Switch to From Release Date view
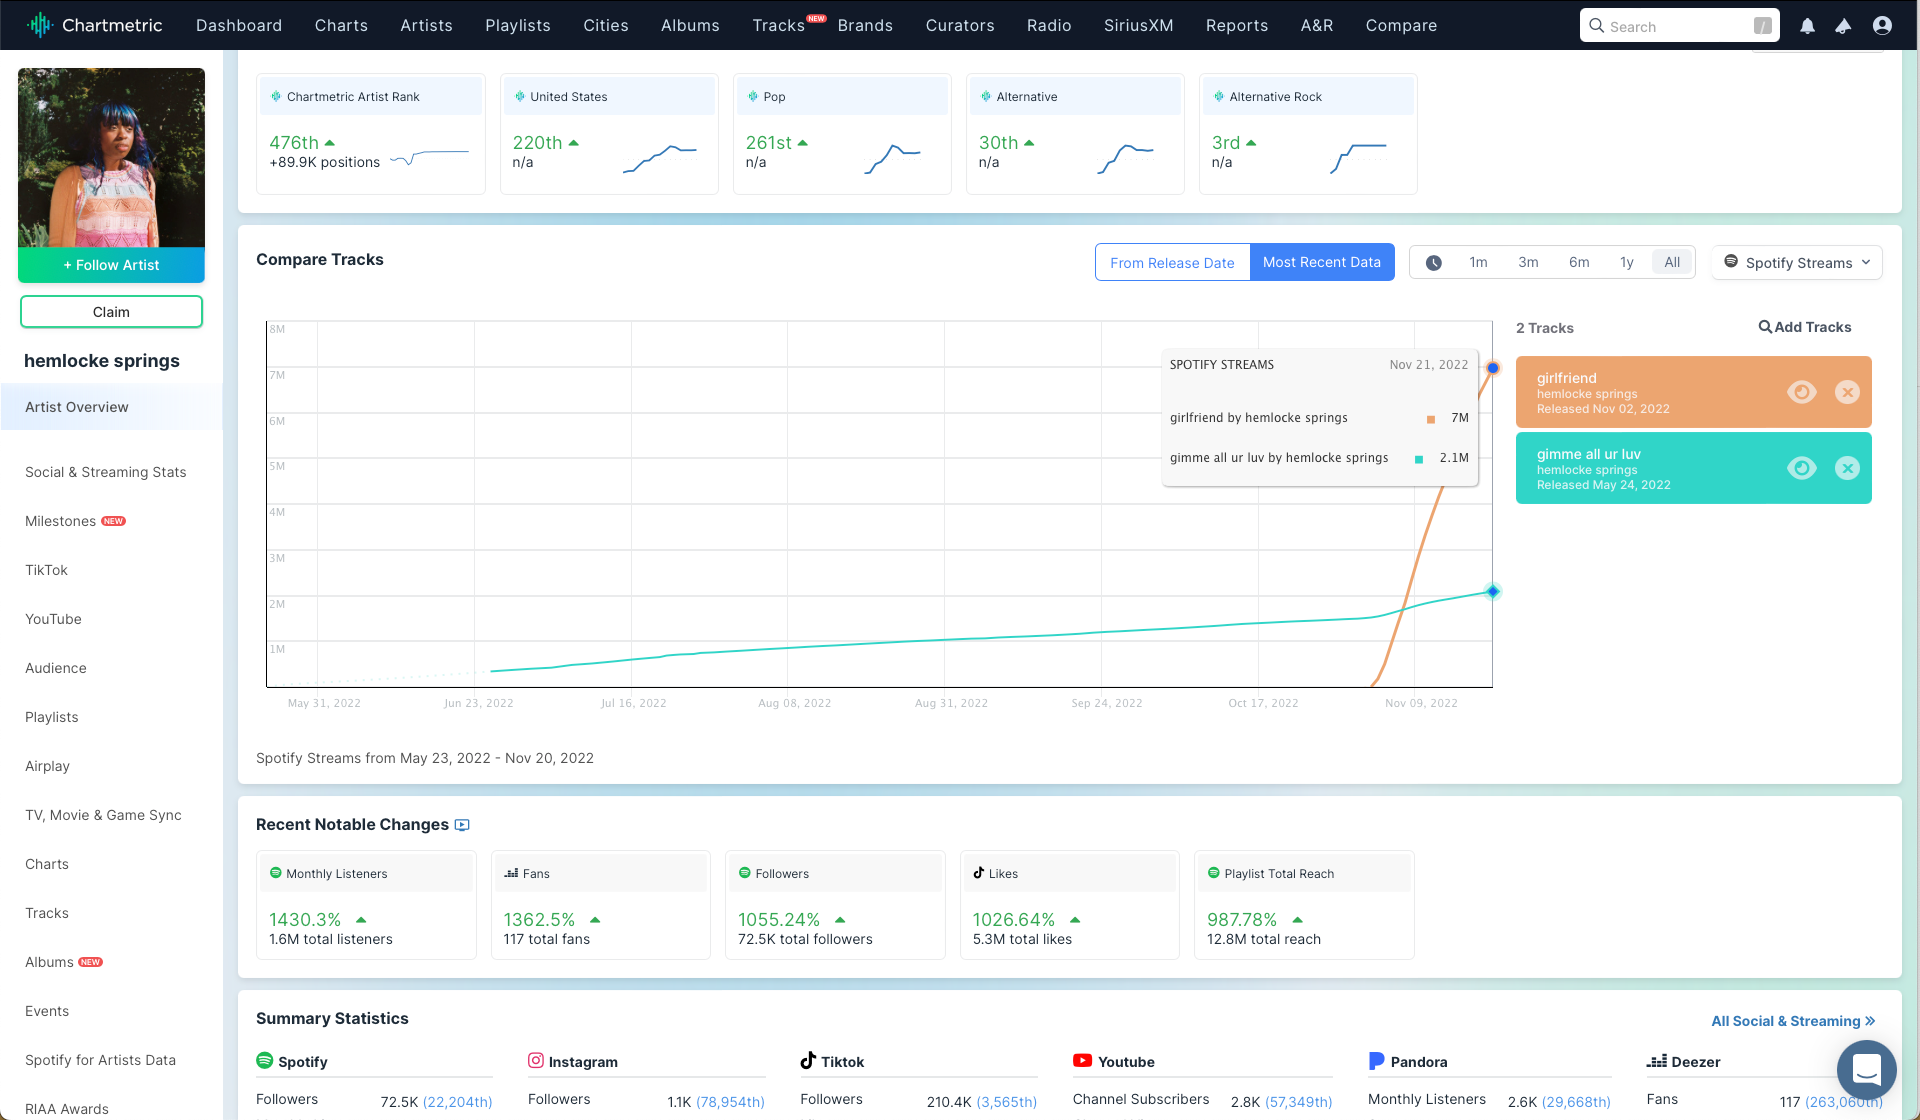 (1172, 263)
